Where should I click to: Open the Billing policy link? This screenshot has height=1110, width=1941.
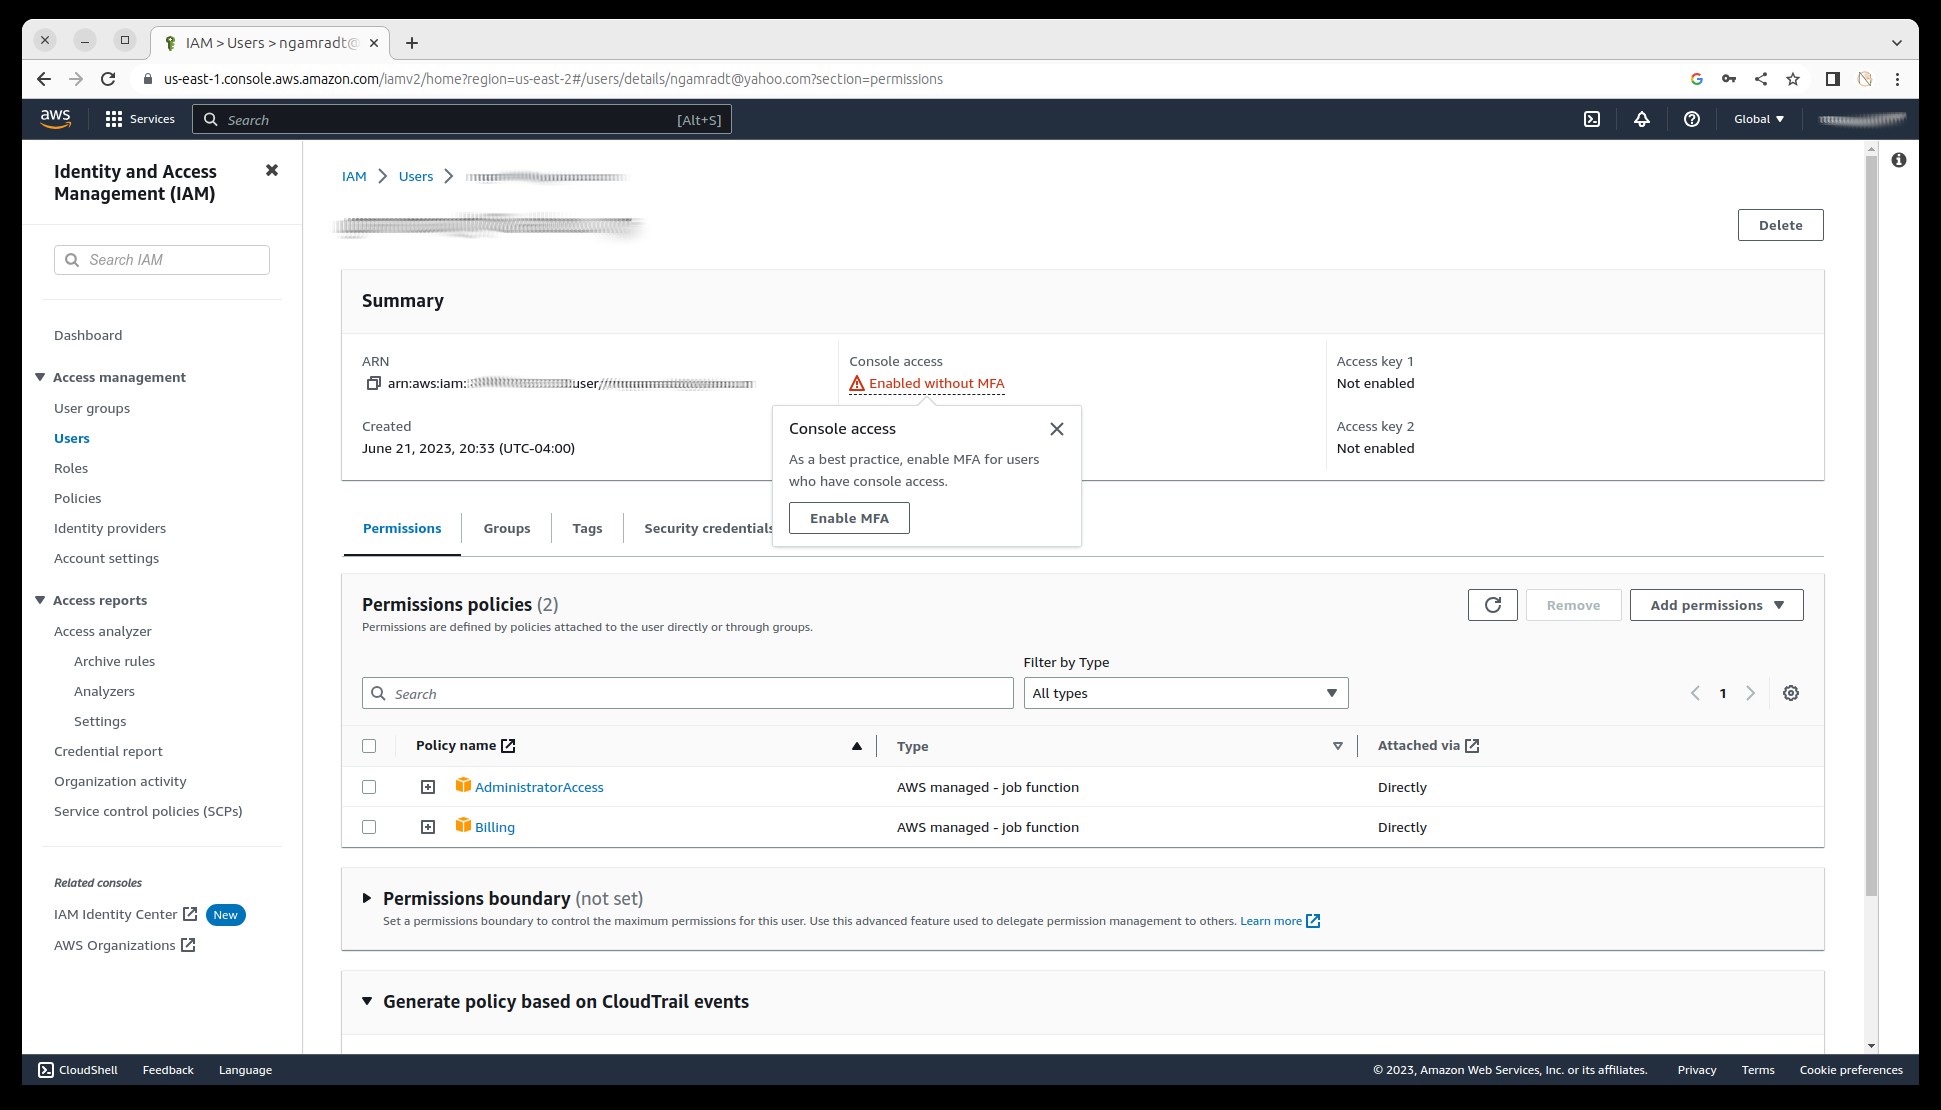click(x=495, y=827)
